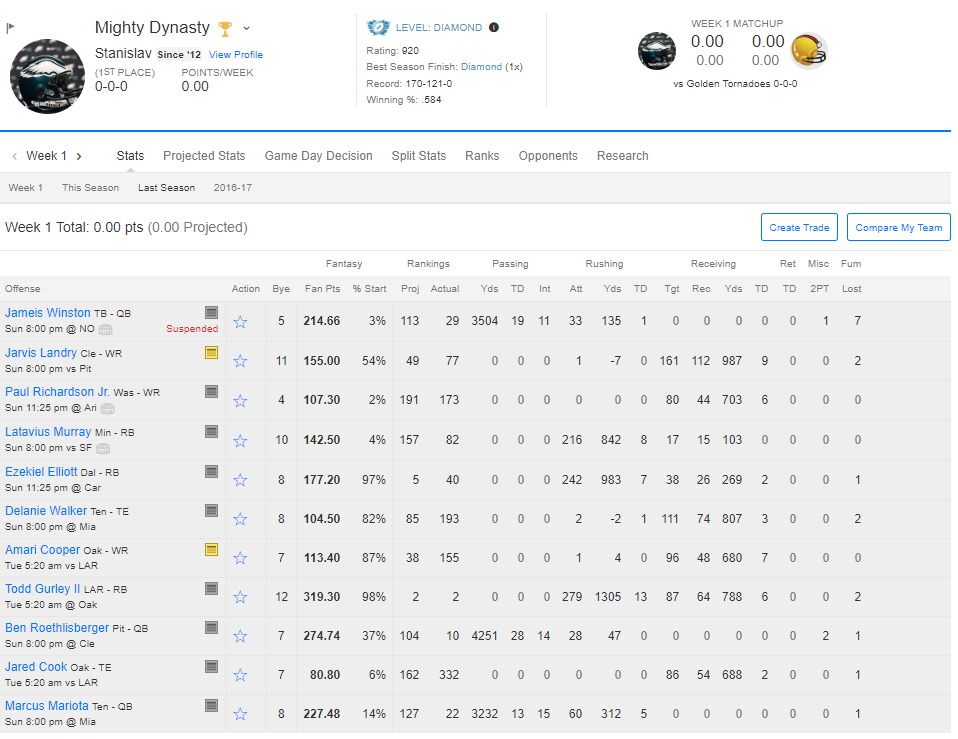The width and height of the screenshot is (958, 739).
Task: Star Ben Roethlisberger
Action: [241, 637]
